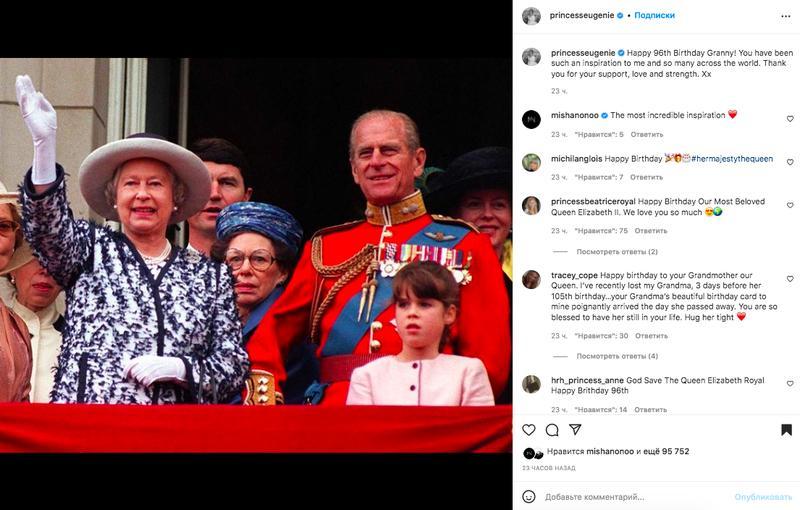This screenshot has height=510, width=800.
Task: Share post with paper plane icon
Action: pyautogui.click(x=575, y=429)
